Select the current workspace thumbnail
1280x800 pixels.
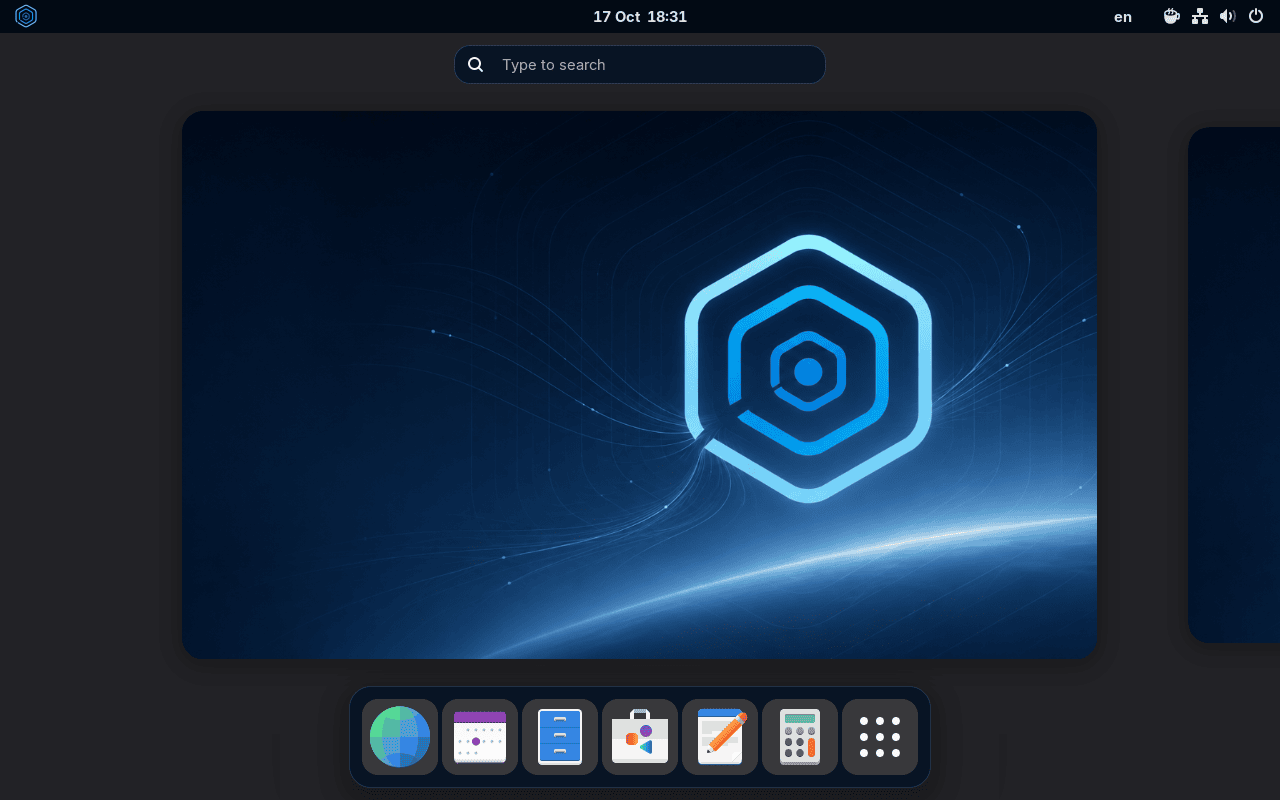click(x=640, y=385)
